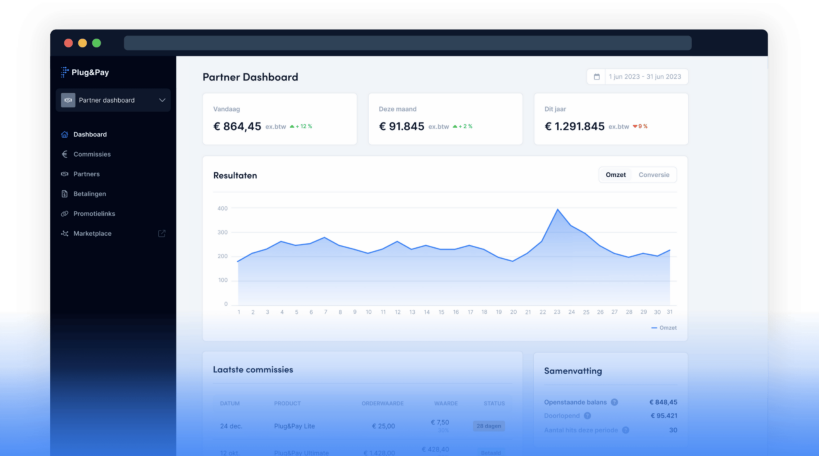Click the browser address bar

pyautogui.click(x=407, y=43)
